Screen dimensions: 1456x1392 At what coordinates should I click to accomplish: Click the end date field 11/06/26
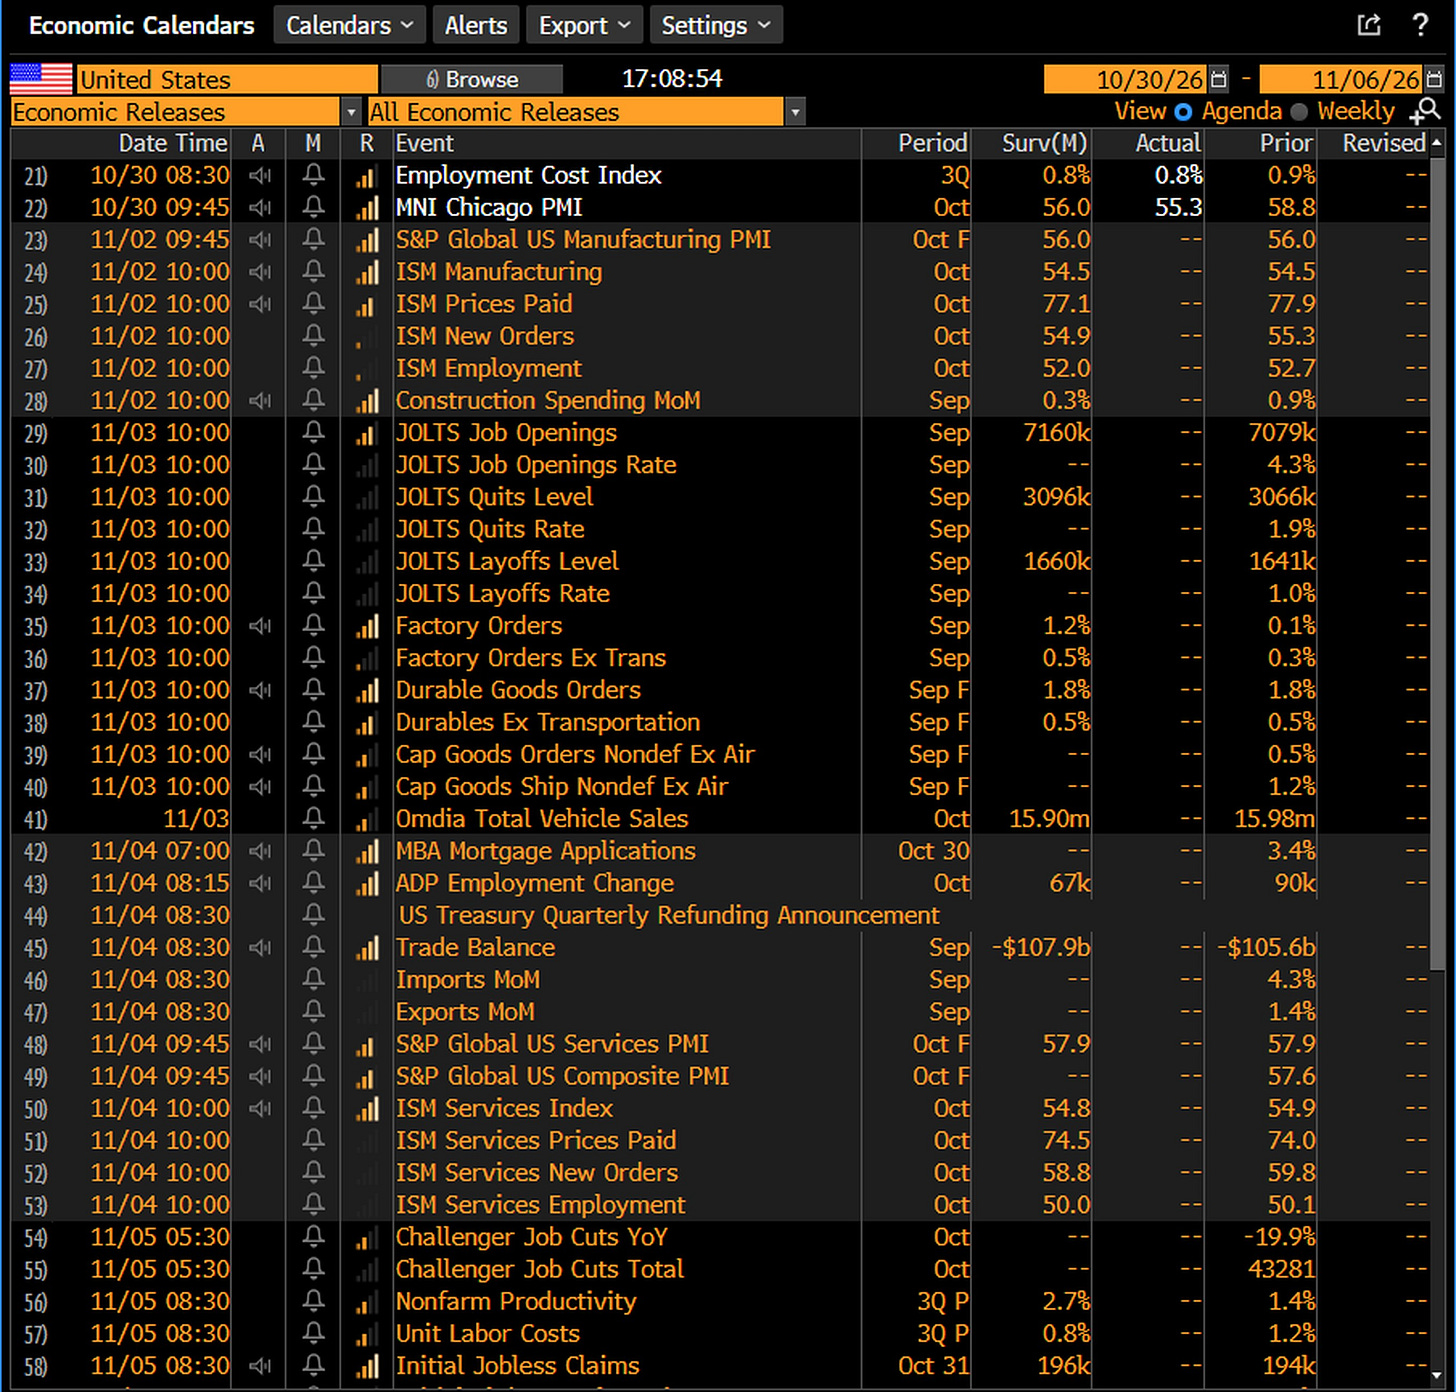pyautogui.click(x=1341, y=79)
